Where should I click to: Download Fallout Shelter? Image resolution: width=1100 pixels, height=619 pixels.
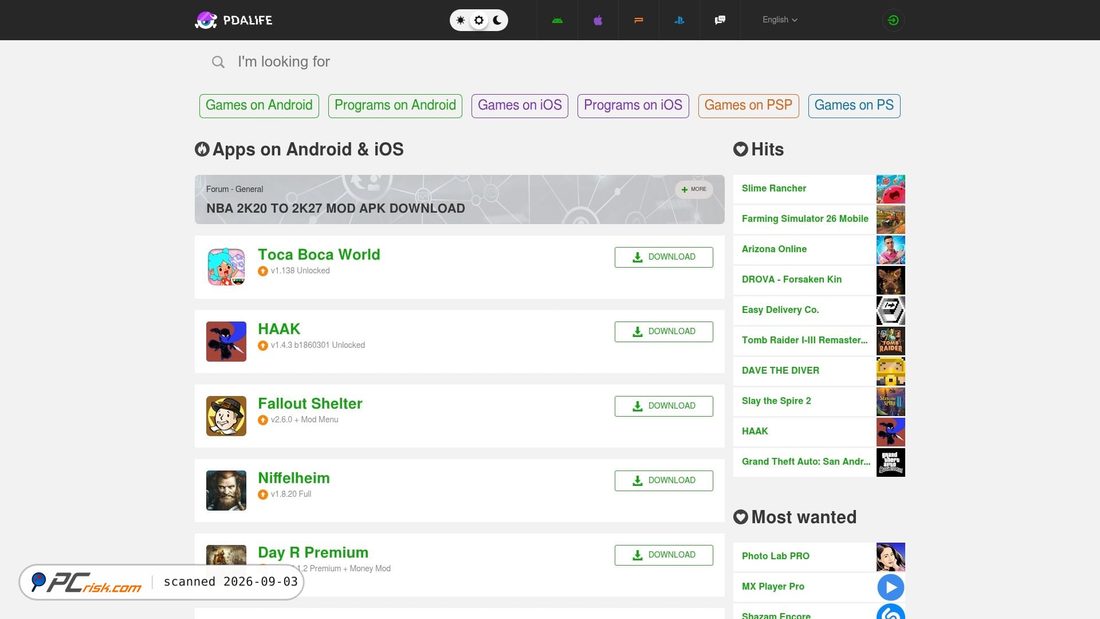(664, 406)
